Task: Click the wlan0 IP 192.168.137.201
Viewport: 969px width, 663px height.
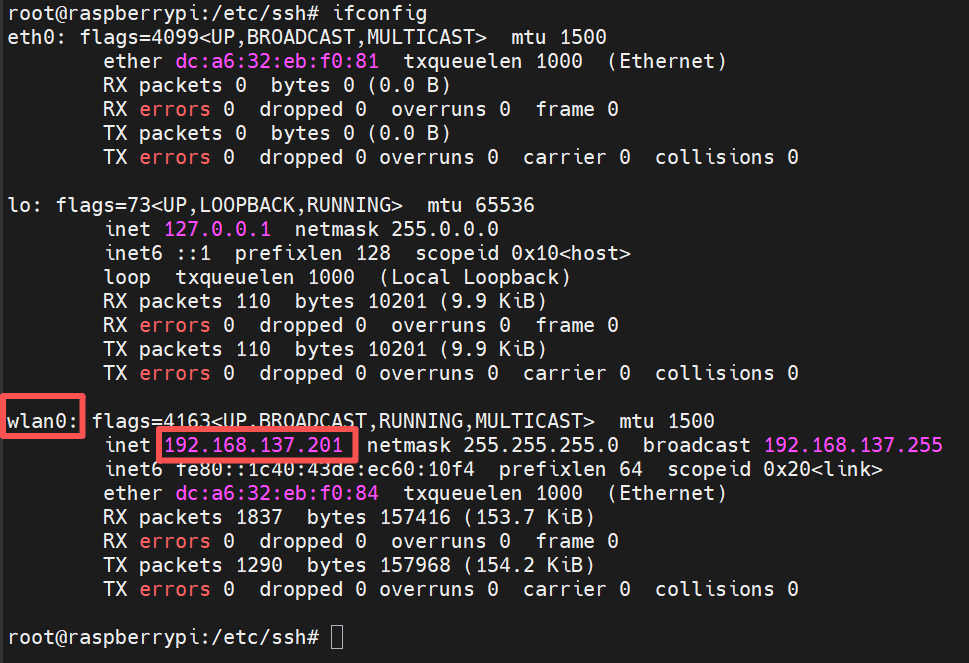Action: pos(253,445)
